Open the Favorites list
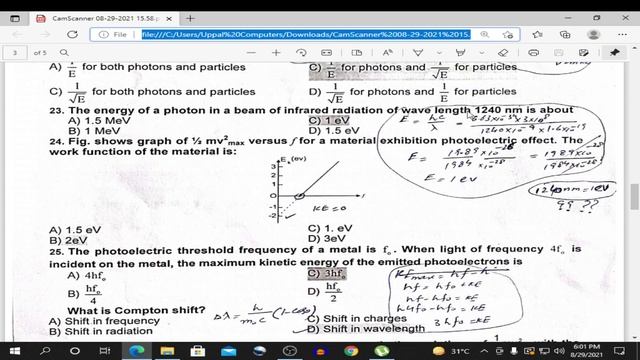 coord(538,35)
